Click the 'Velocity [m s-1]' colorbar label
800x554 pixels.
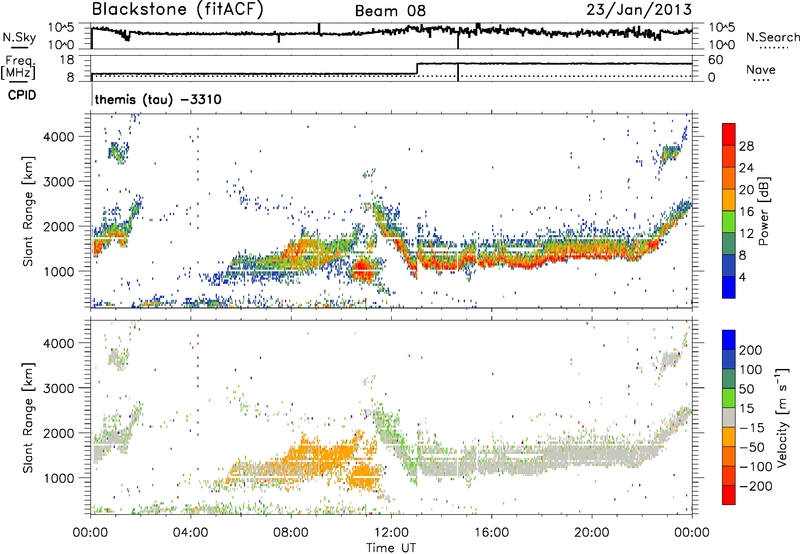[x=782, y=417]
